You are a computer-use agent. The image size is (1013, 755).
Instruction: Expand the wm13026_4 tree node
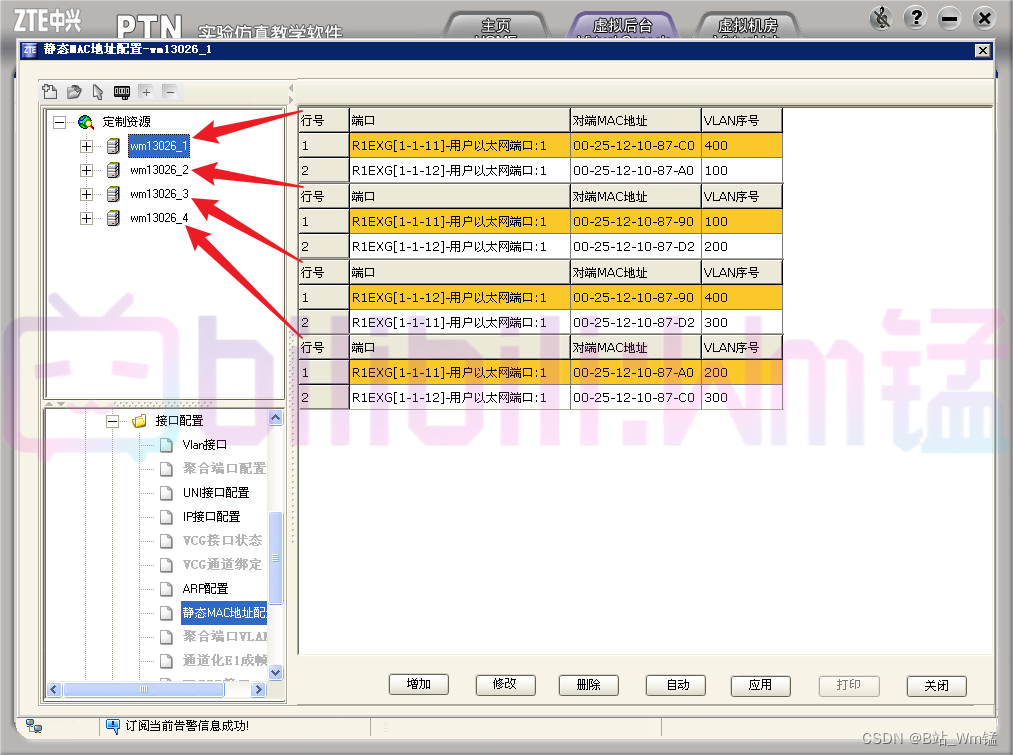tap(86, 217)
